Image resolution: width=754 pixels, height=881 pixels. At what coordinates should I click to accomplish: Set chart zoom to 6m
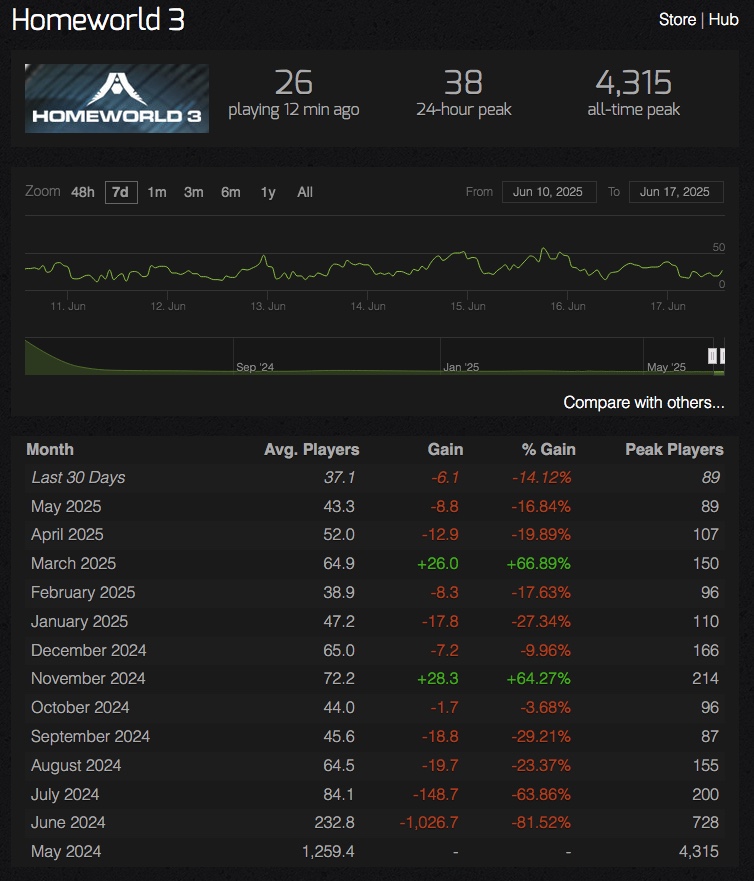click(x=230, y=192)
